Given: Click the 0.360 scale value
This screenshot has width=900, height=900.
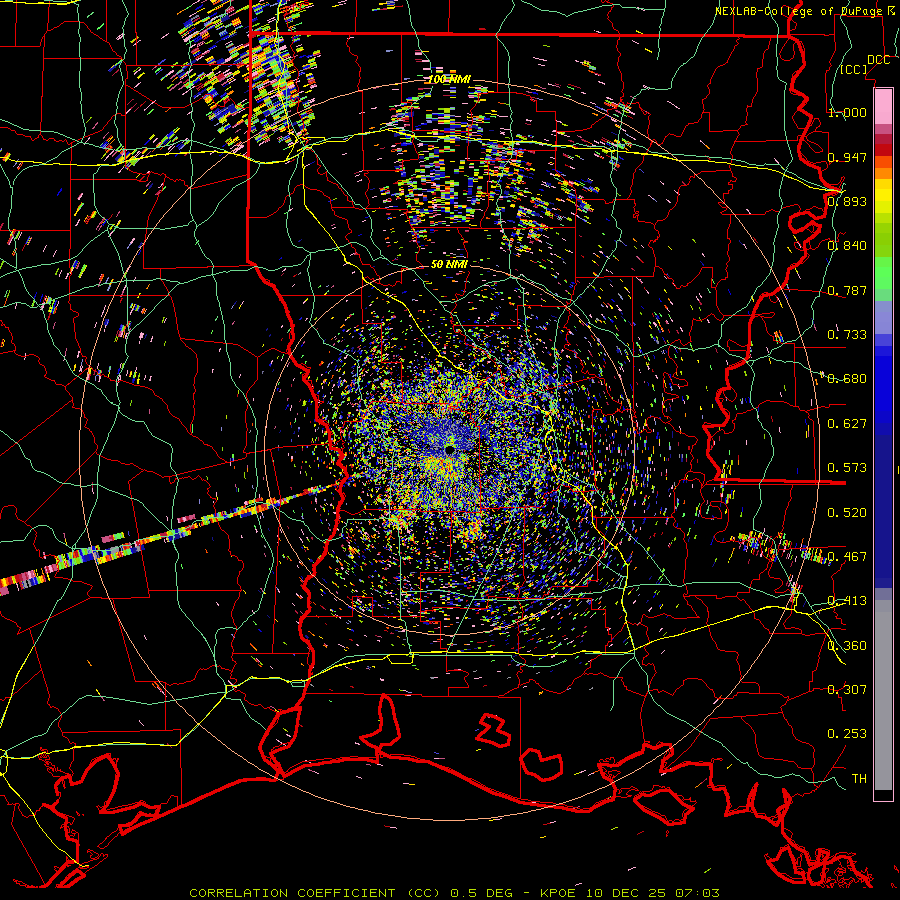Looking at the screenshot, I should point(847,646).
